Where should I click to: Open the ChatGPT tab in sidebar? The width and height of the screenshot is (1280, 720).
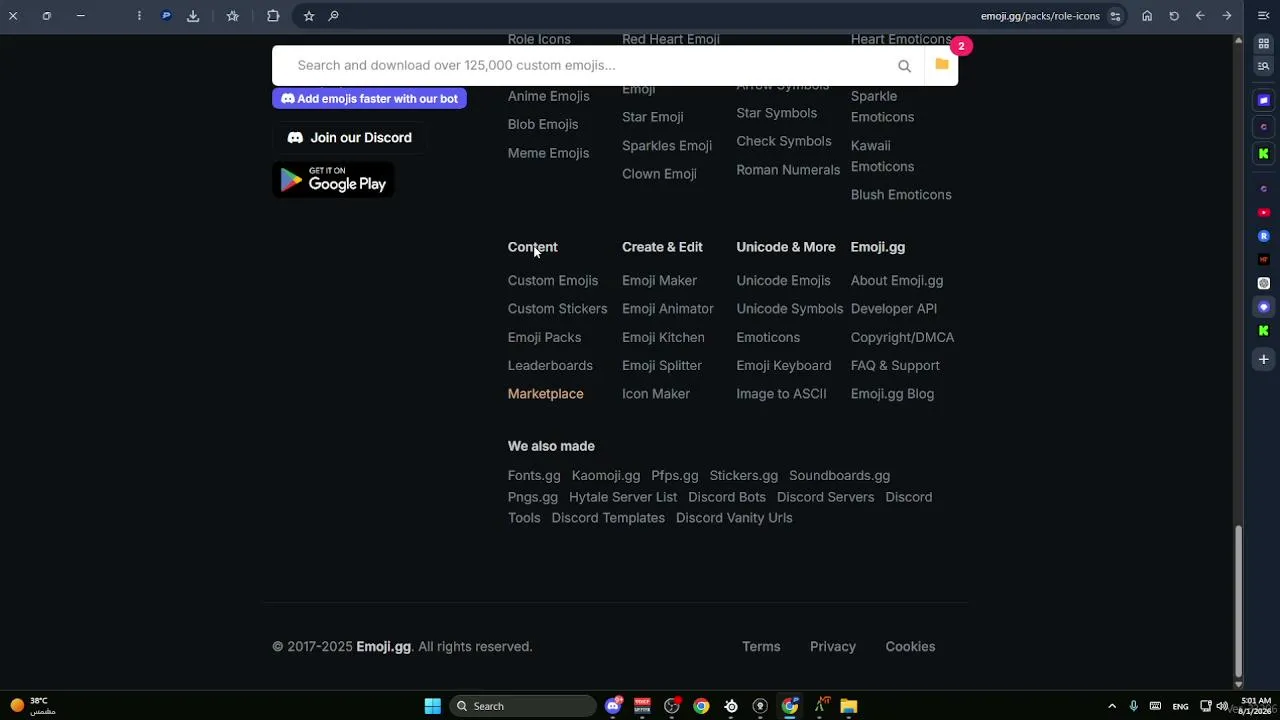pyautogui.click(x=1264, y=283)
